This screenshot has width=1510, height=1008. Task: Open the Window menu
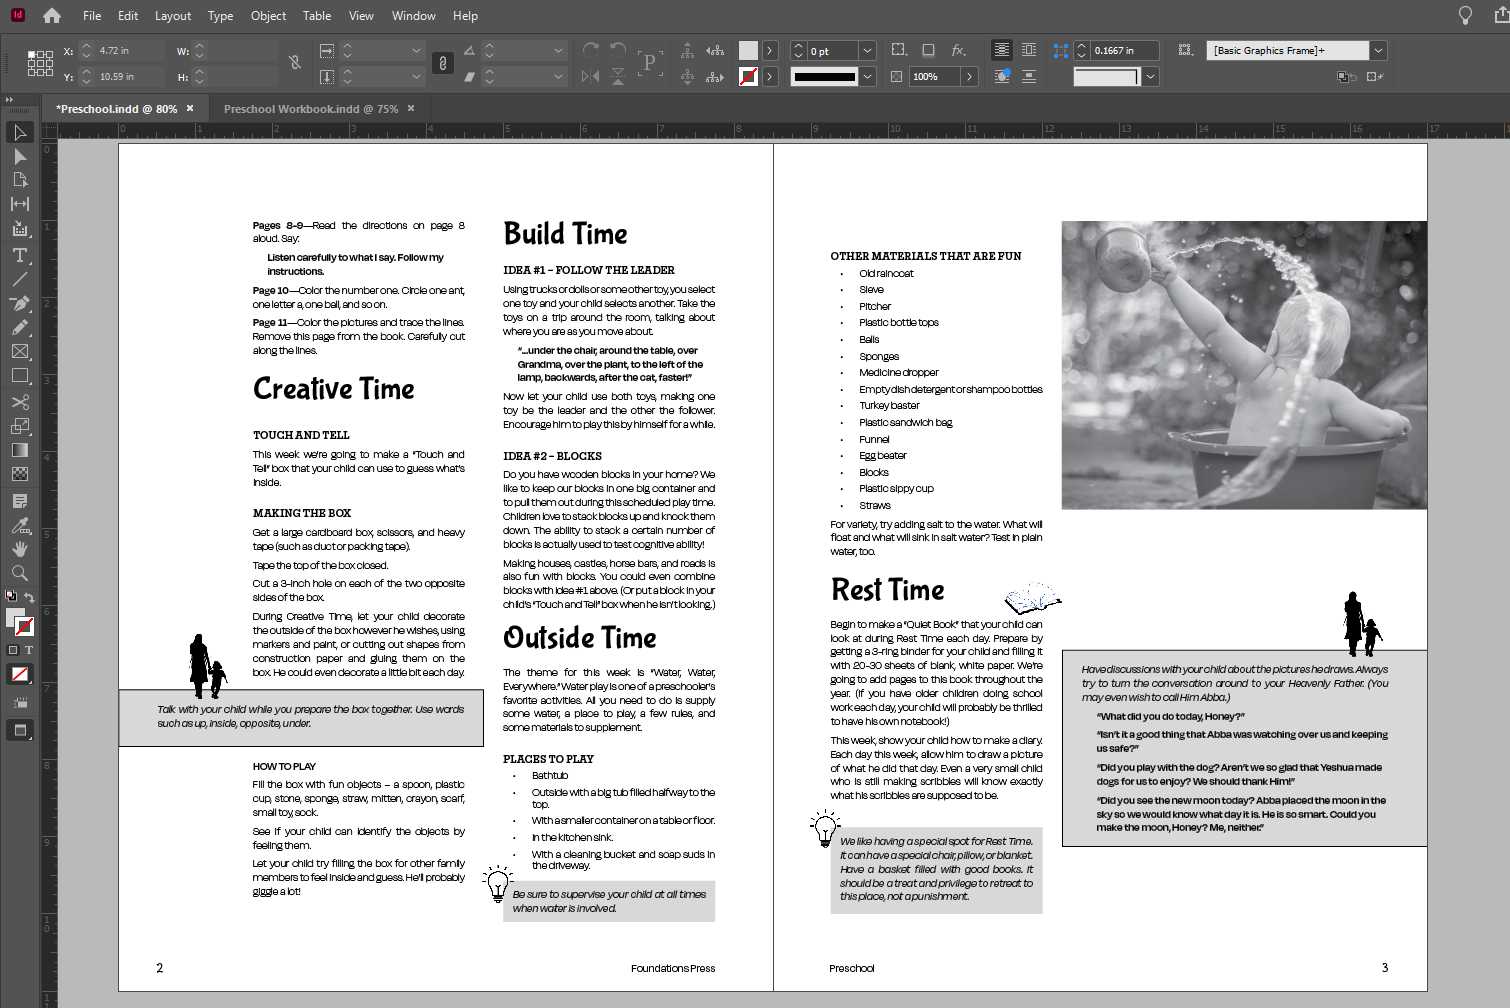click(413, 16)
